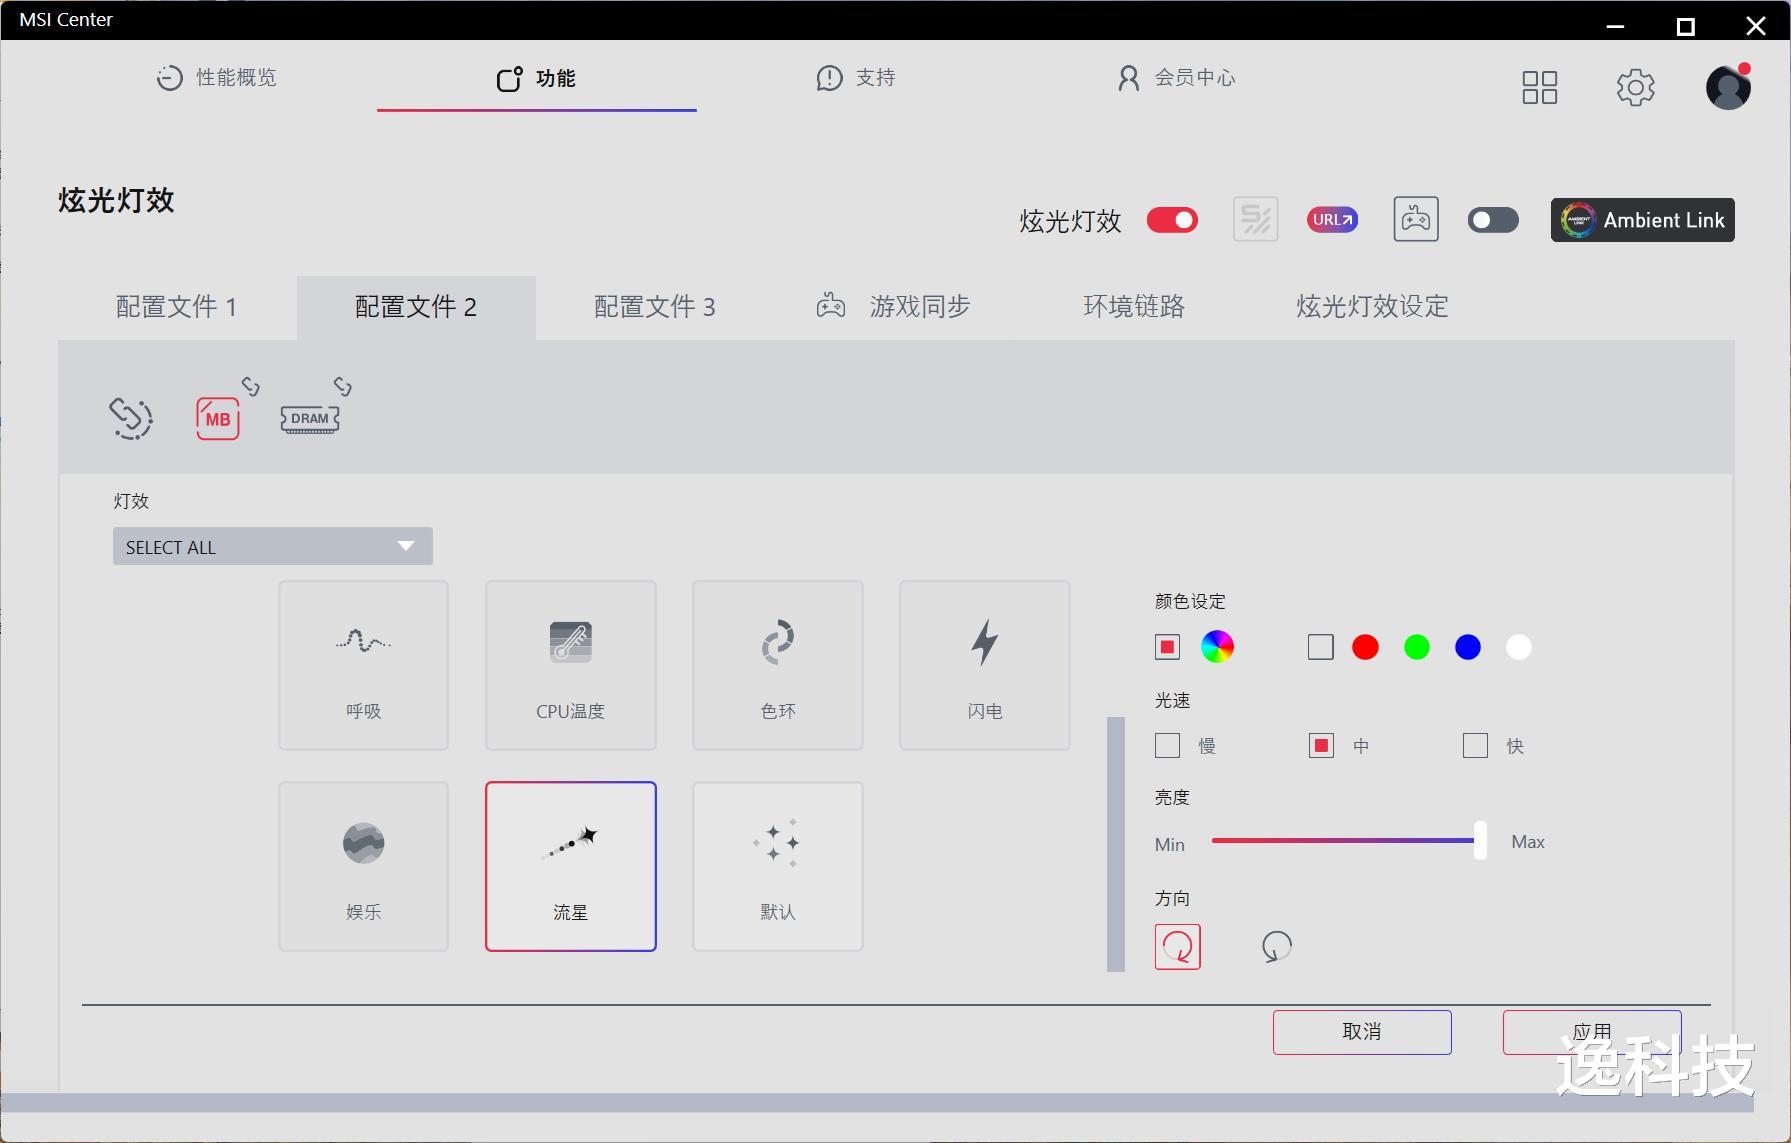Choose the 娱乐 entertainment effect
1791x1143 pixels.
point(363,866)
